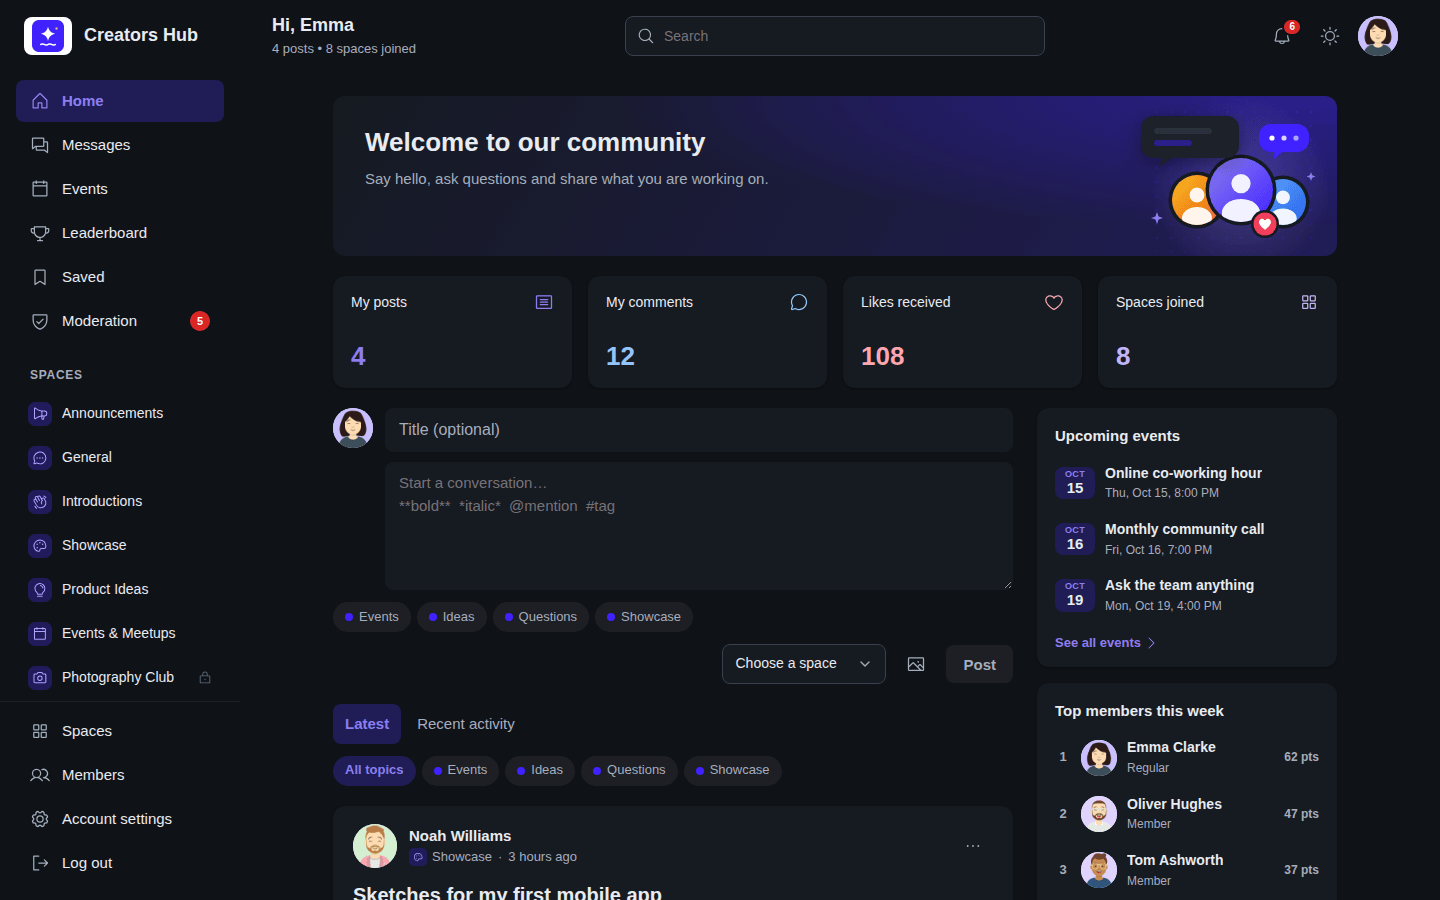Viewport: 1440px width, 900px height.
Task: Click chevron next to See all events
Action: pos(1151,643)
